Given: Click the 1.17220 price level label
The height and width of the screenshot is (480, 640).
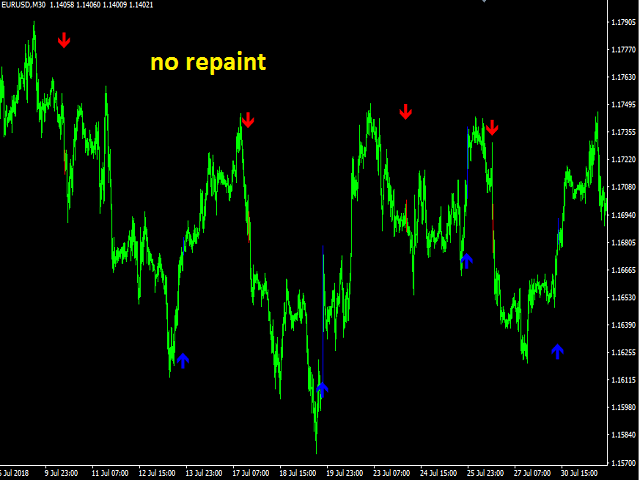Looking at the screenshot, I should coord(624,159).
